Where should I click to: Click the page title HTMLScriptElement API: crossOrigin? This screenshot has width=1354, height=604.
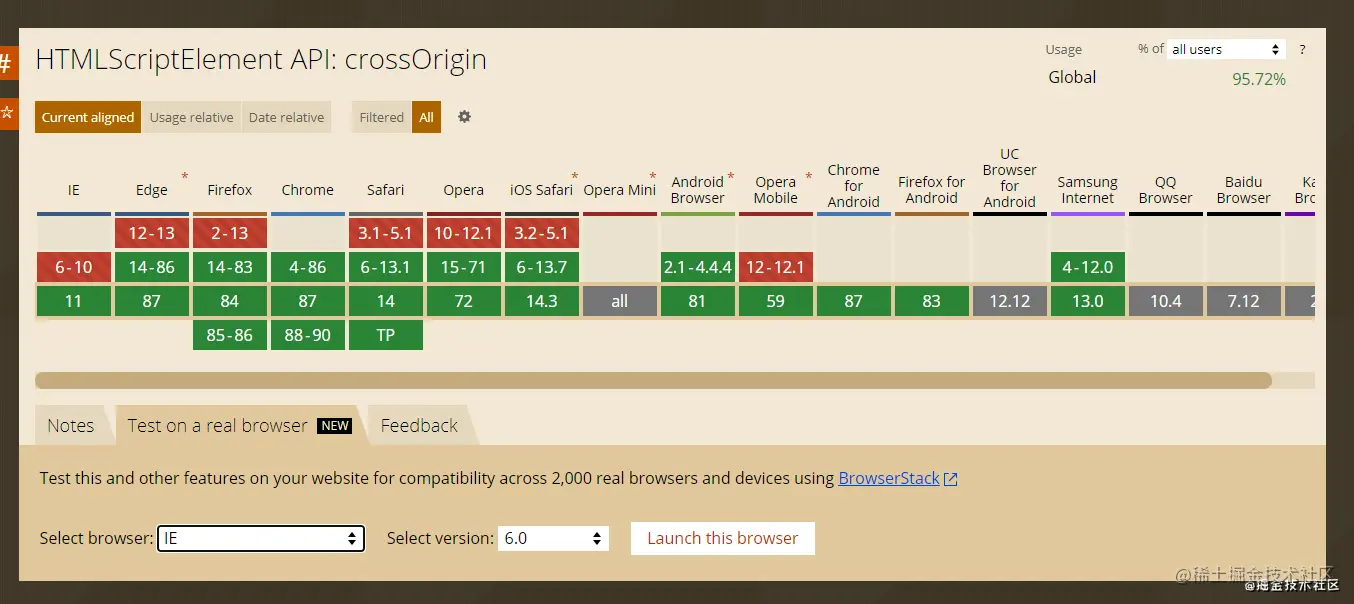pyautogui.click(x=261, y=59)
